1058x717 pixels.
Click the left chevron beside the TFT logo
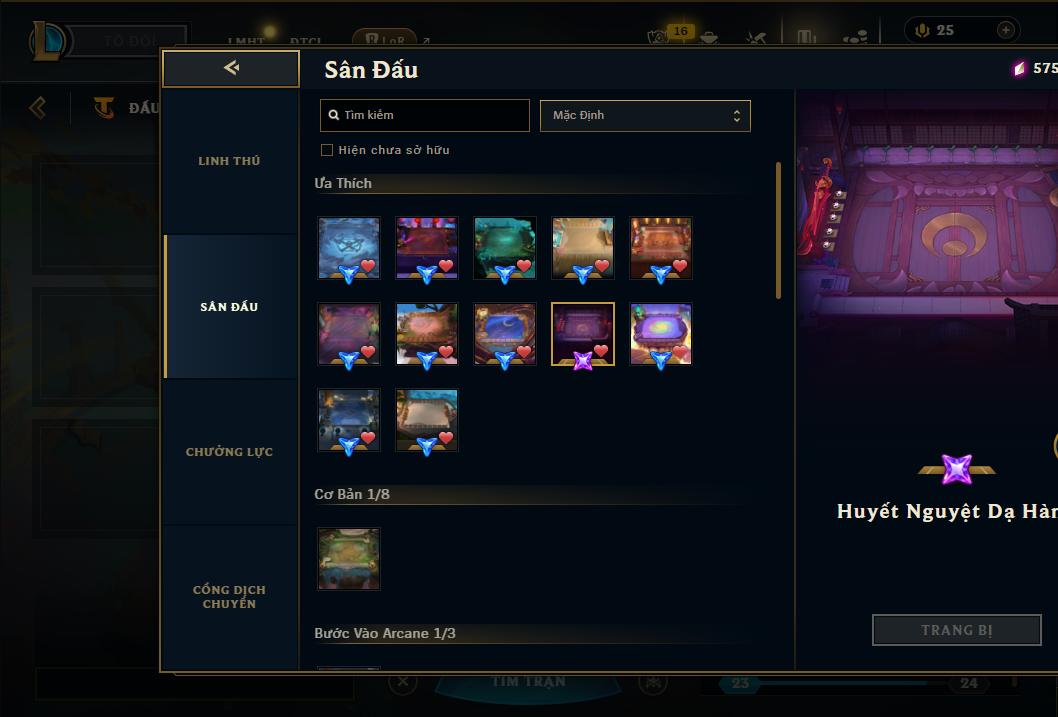[37, 107]
